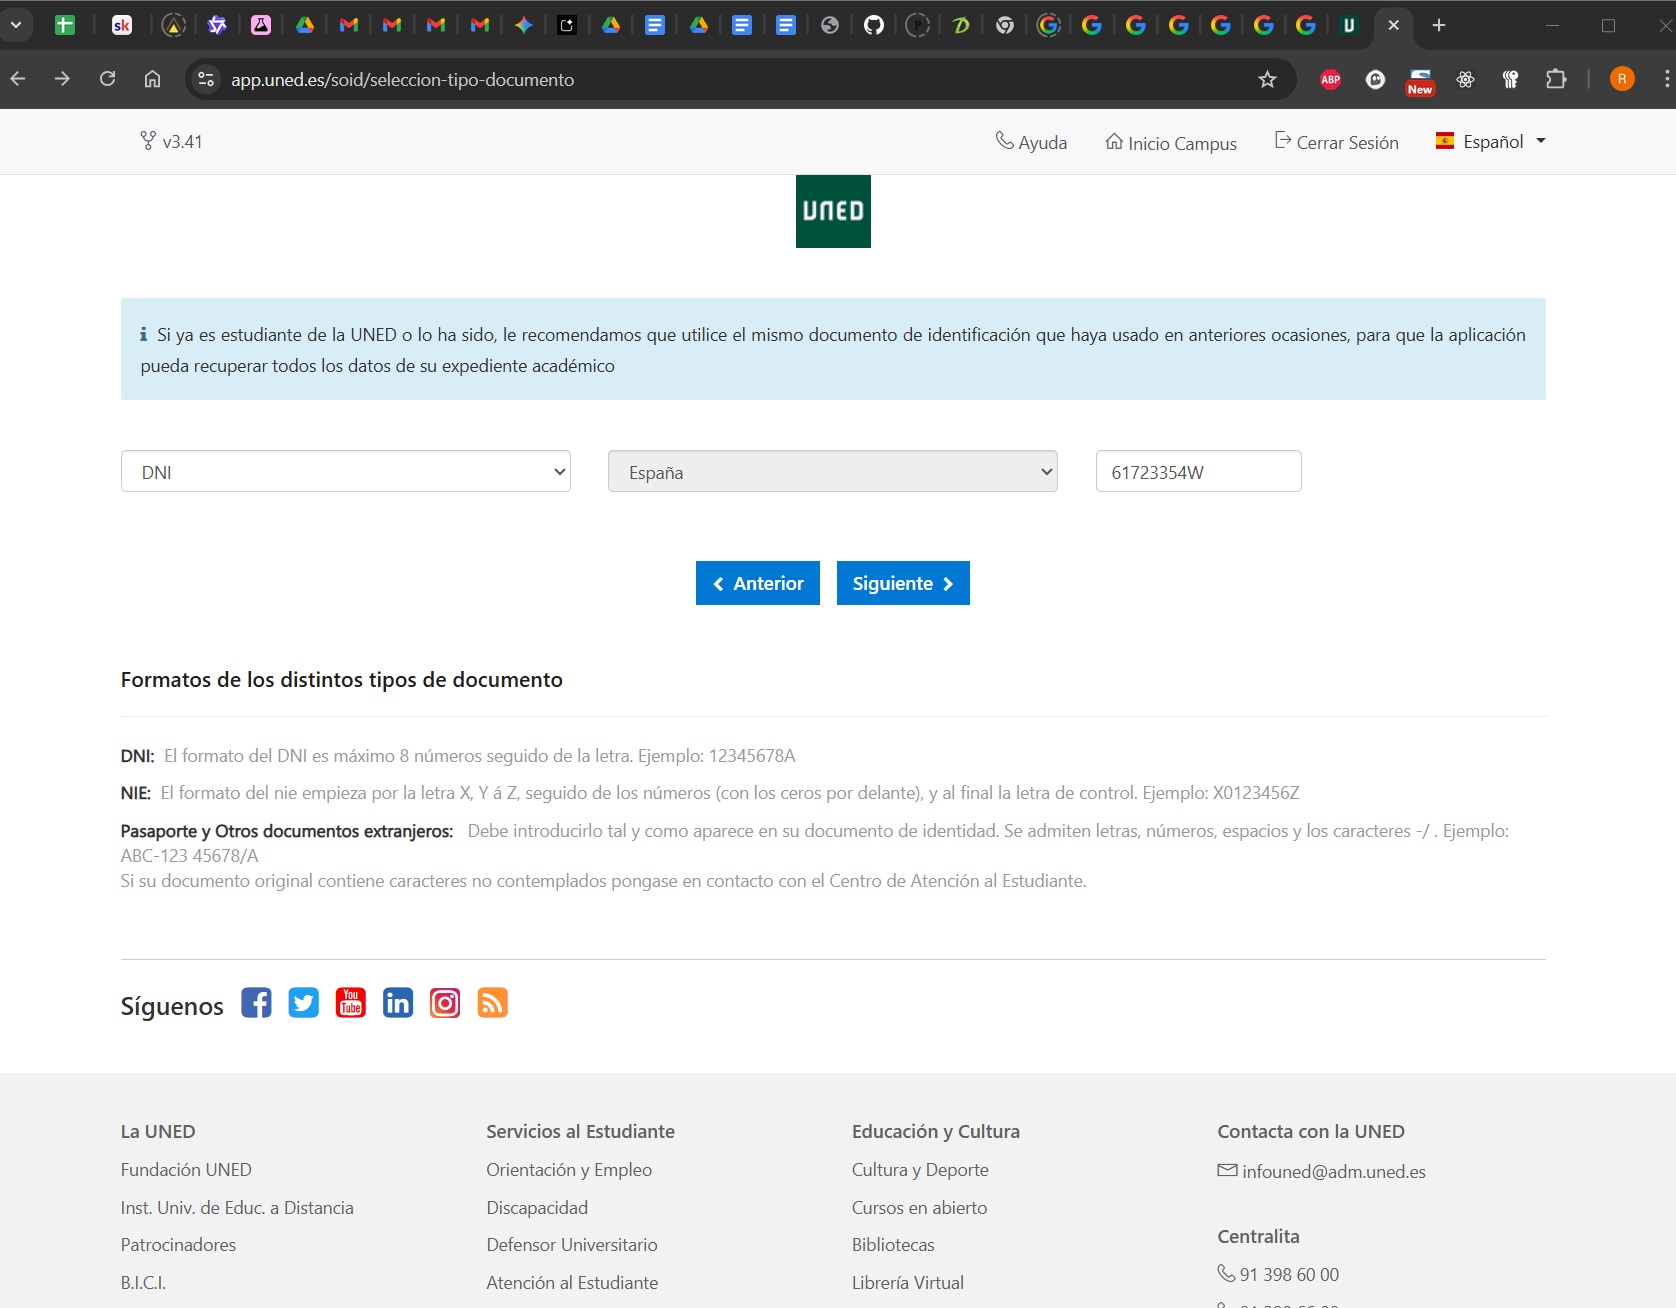This screenshot has height=1308, width=1676.
Task: Open the browser extensions puzzle icon
Action: [1555, 80]
